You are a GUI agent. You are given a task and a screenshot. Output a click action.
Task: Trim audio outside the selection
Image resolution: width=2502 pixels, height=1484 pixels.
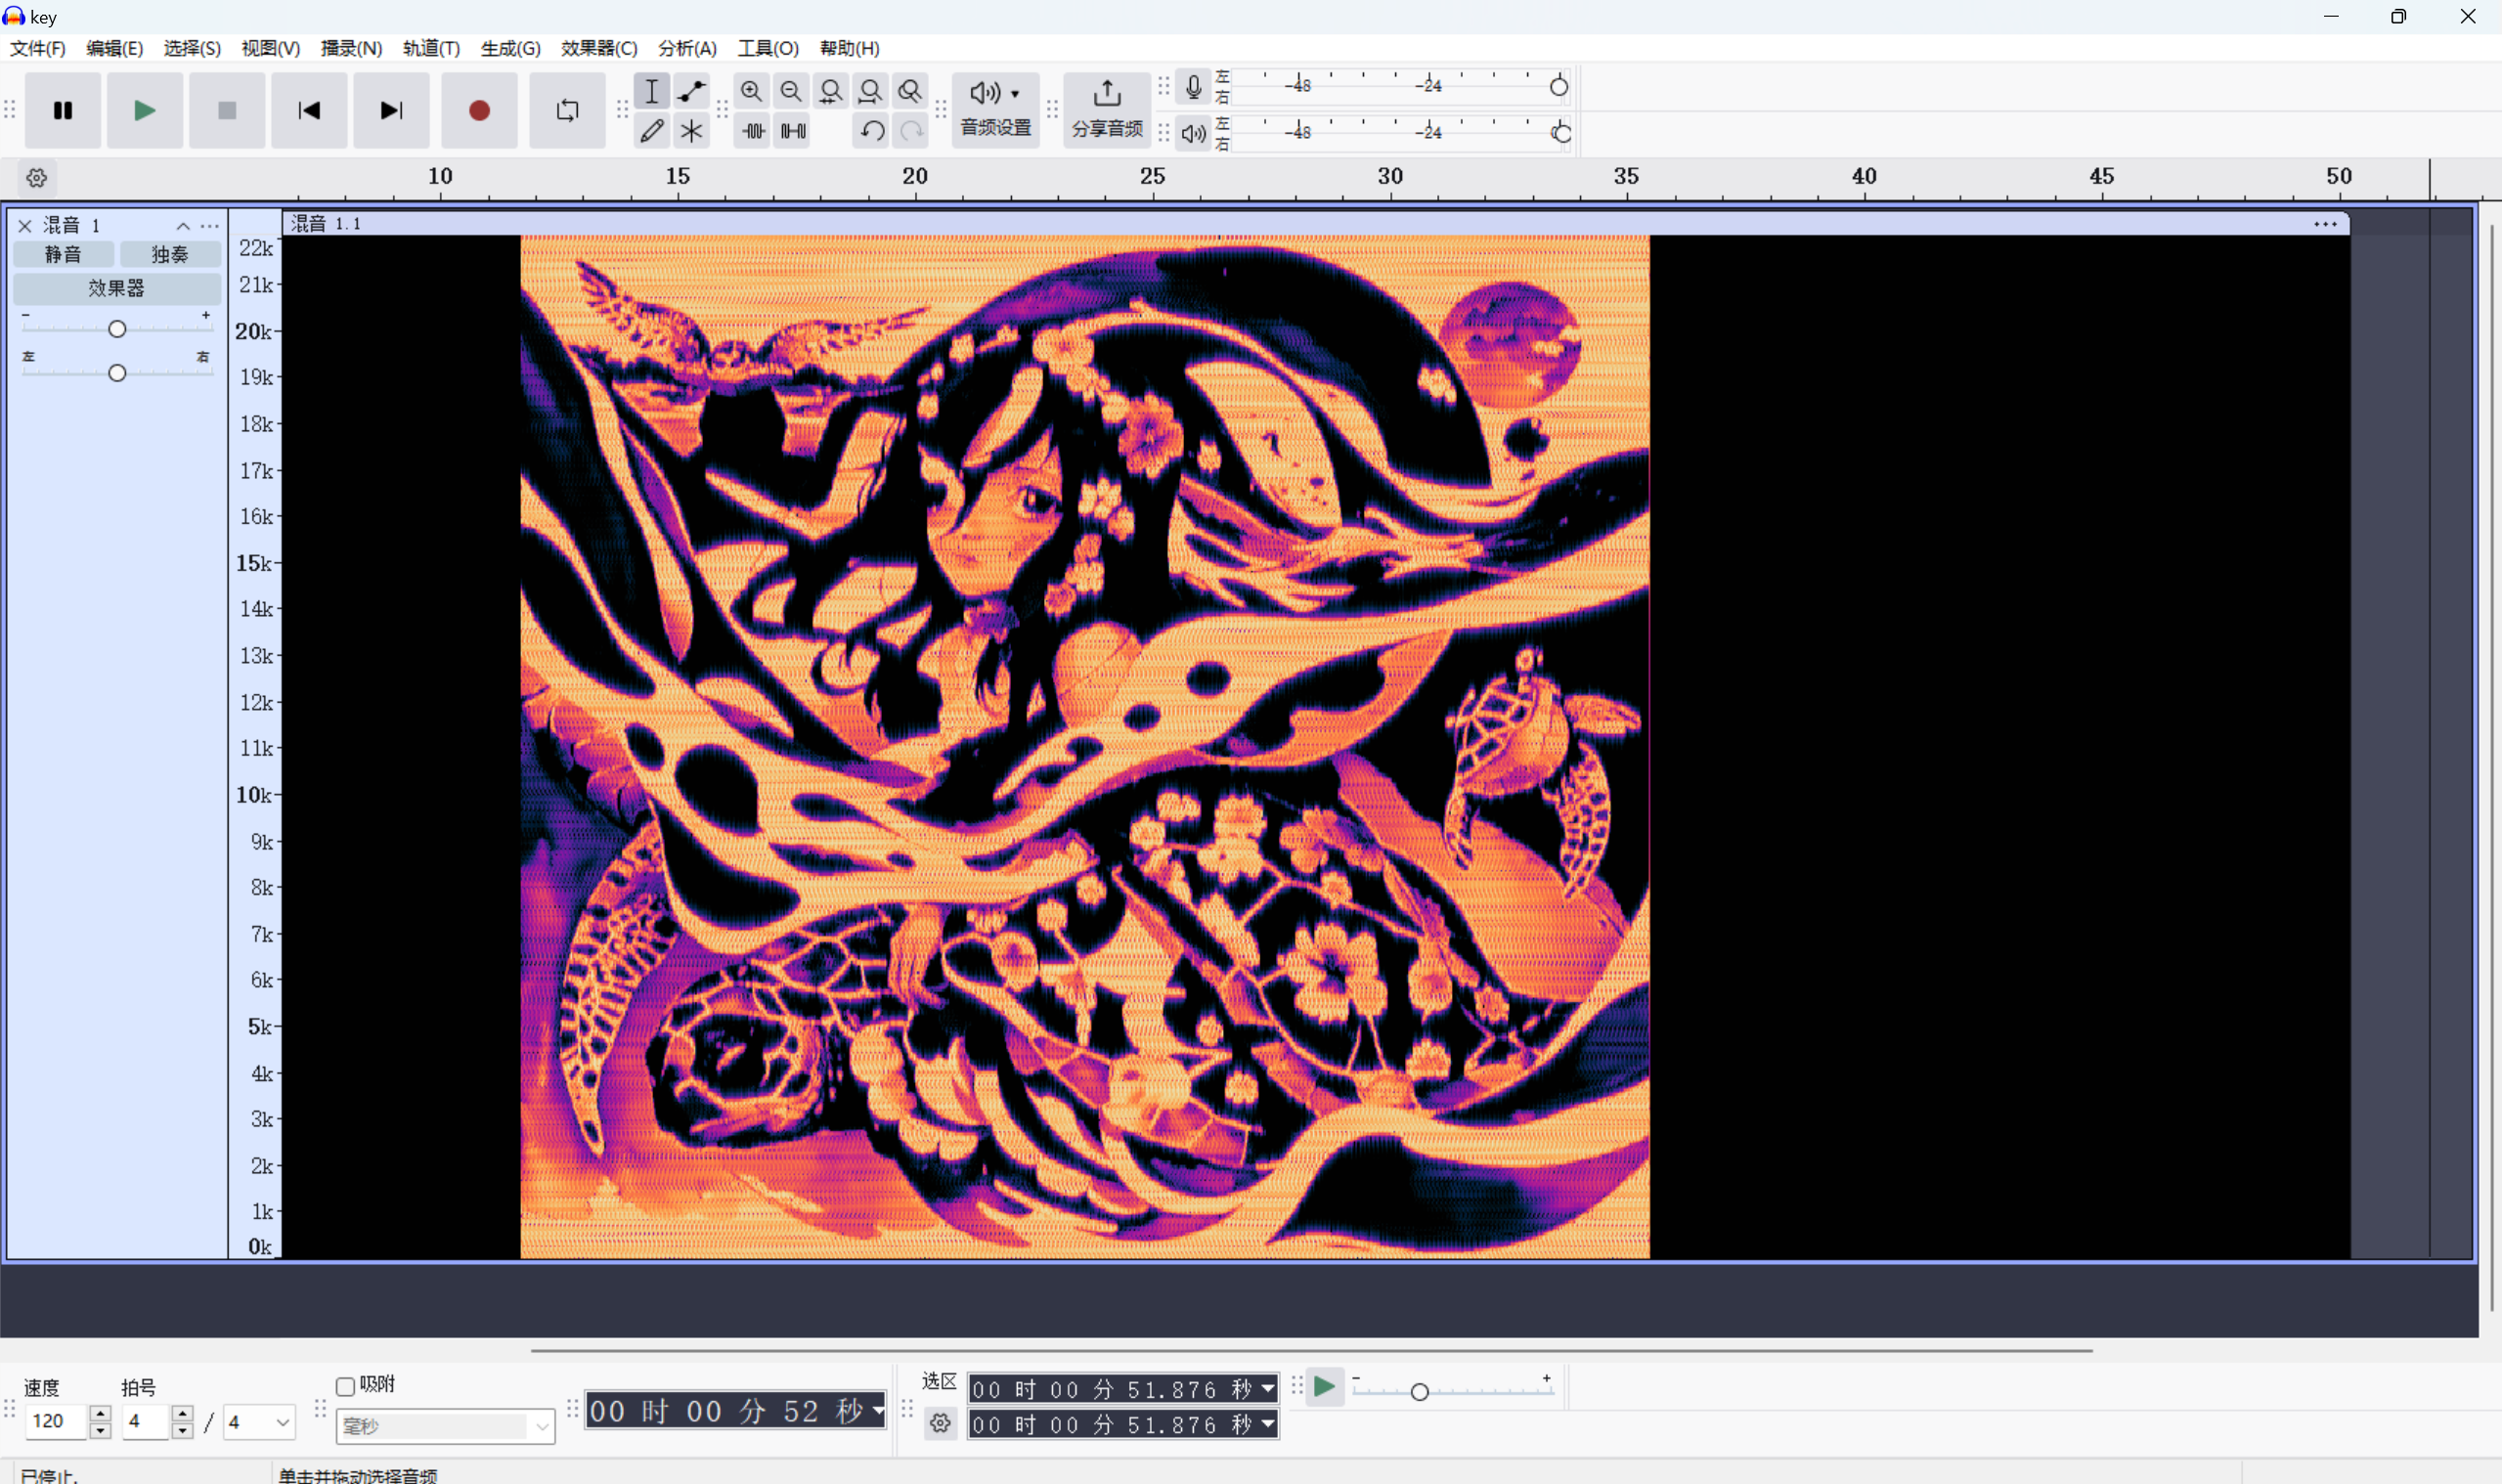753,131
